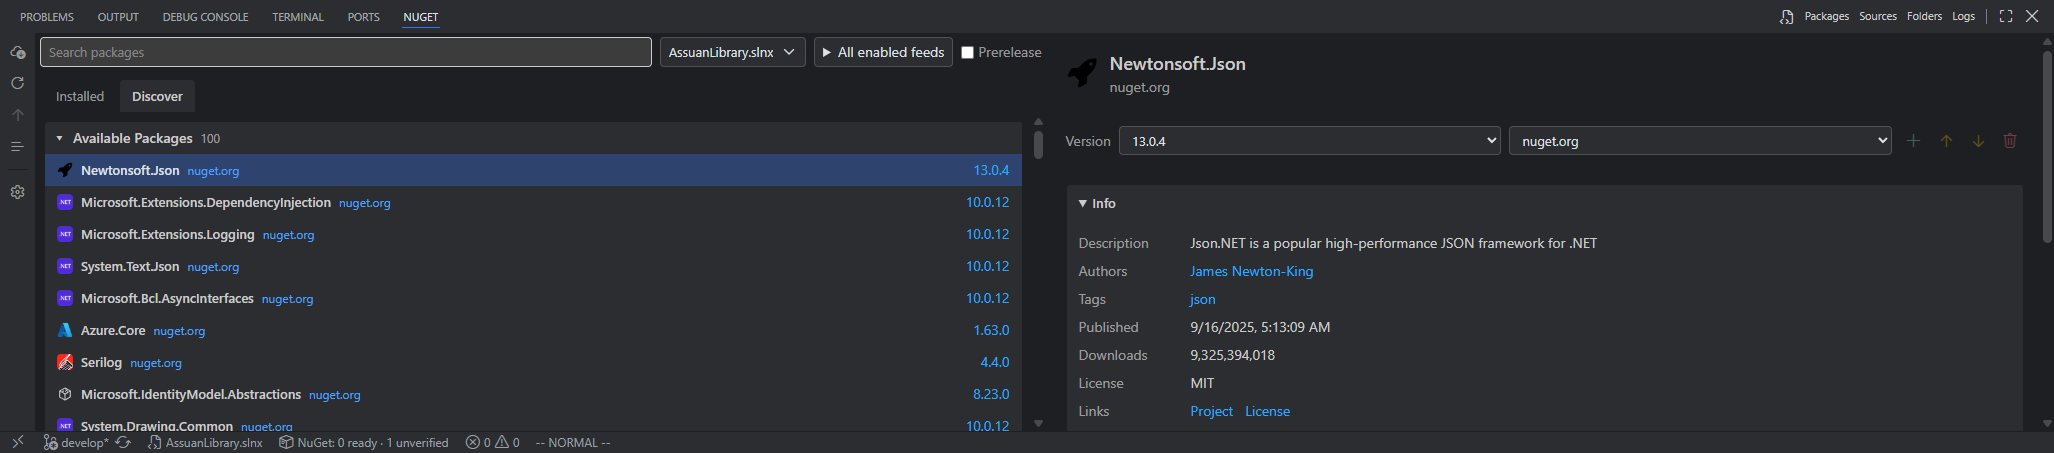Downgrade package with yellow down arrow

tap(1978, 141)
